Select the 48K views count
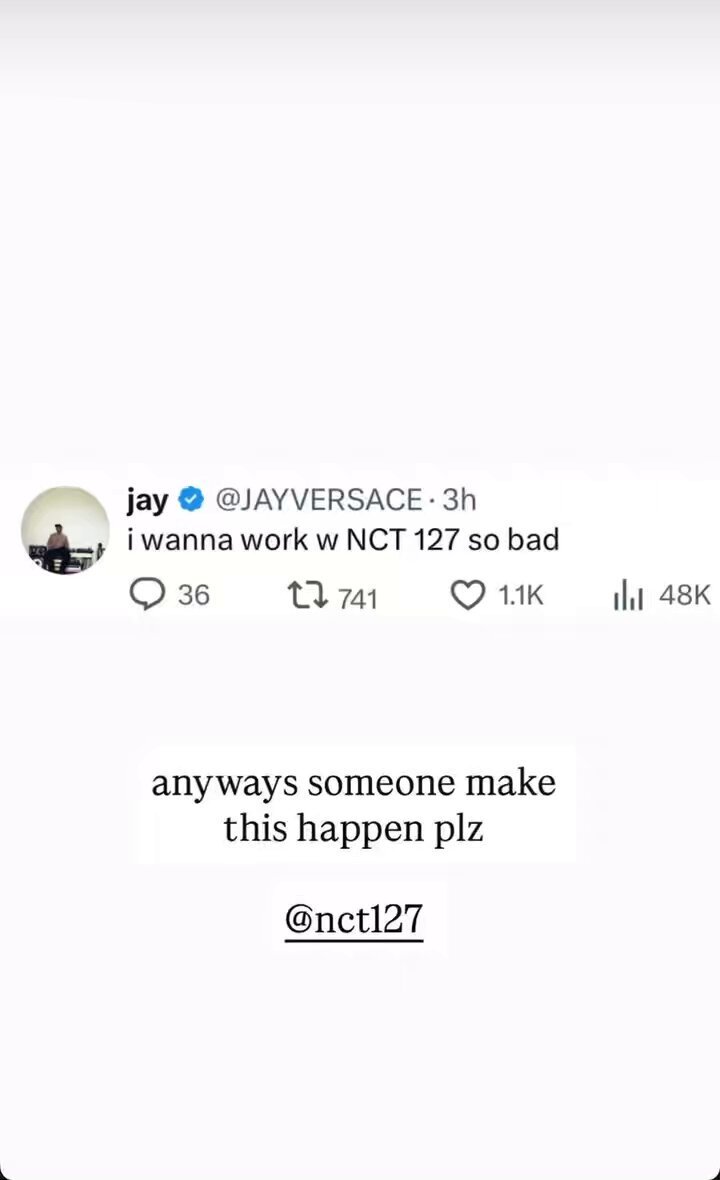 tap(685, 595)
